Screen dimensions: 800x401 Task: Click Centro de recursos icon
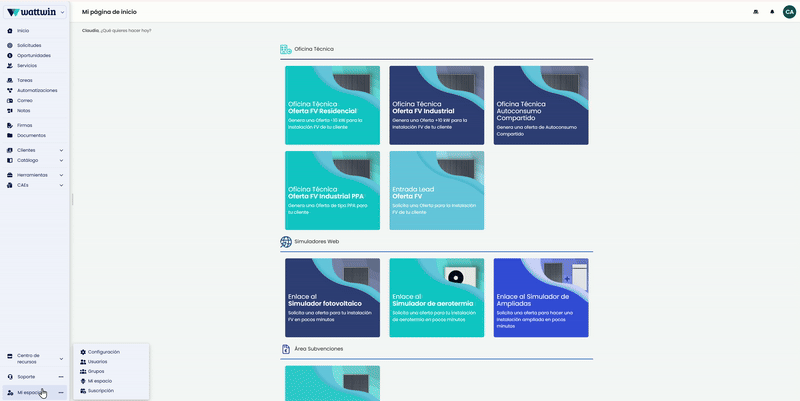point(10,356)
